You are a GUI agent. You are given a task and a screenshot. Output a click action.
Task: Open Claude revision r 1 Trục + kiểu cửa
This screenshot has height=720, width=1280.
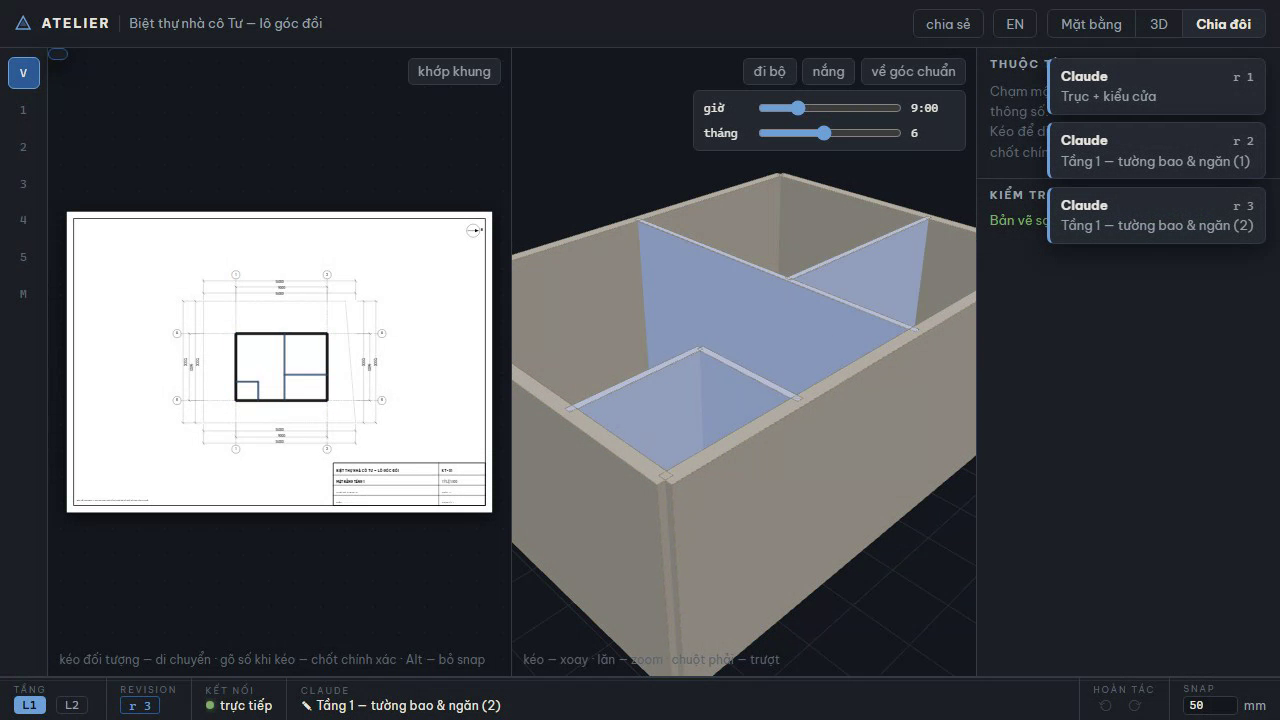[x=1156, y=86]
